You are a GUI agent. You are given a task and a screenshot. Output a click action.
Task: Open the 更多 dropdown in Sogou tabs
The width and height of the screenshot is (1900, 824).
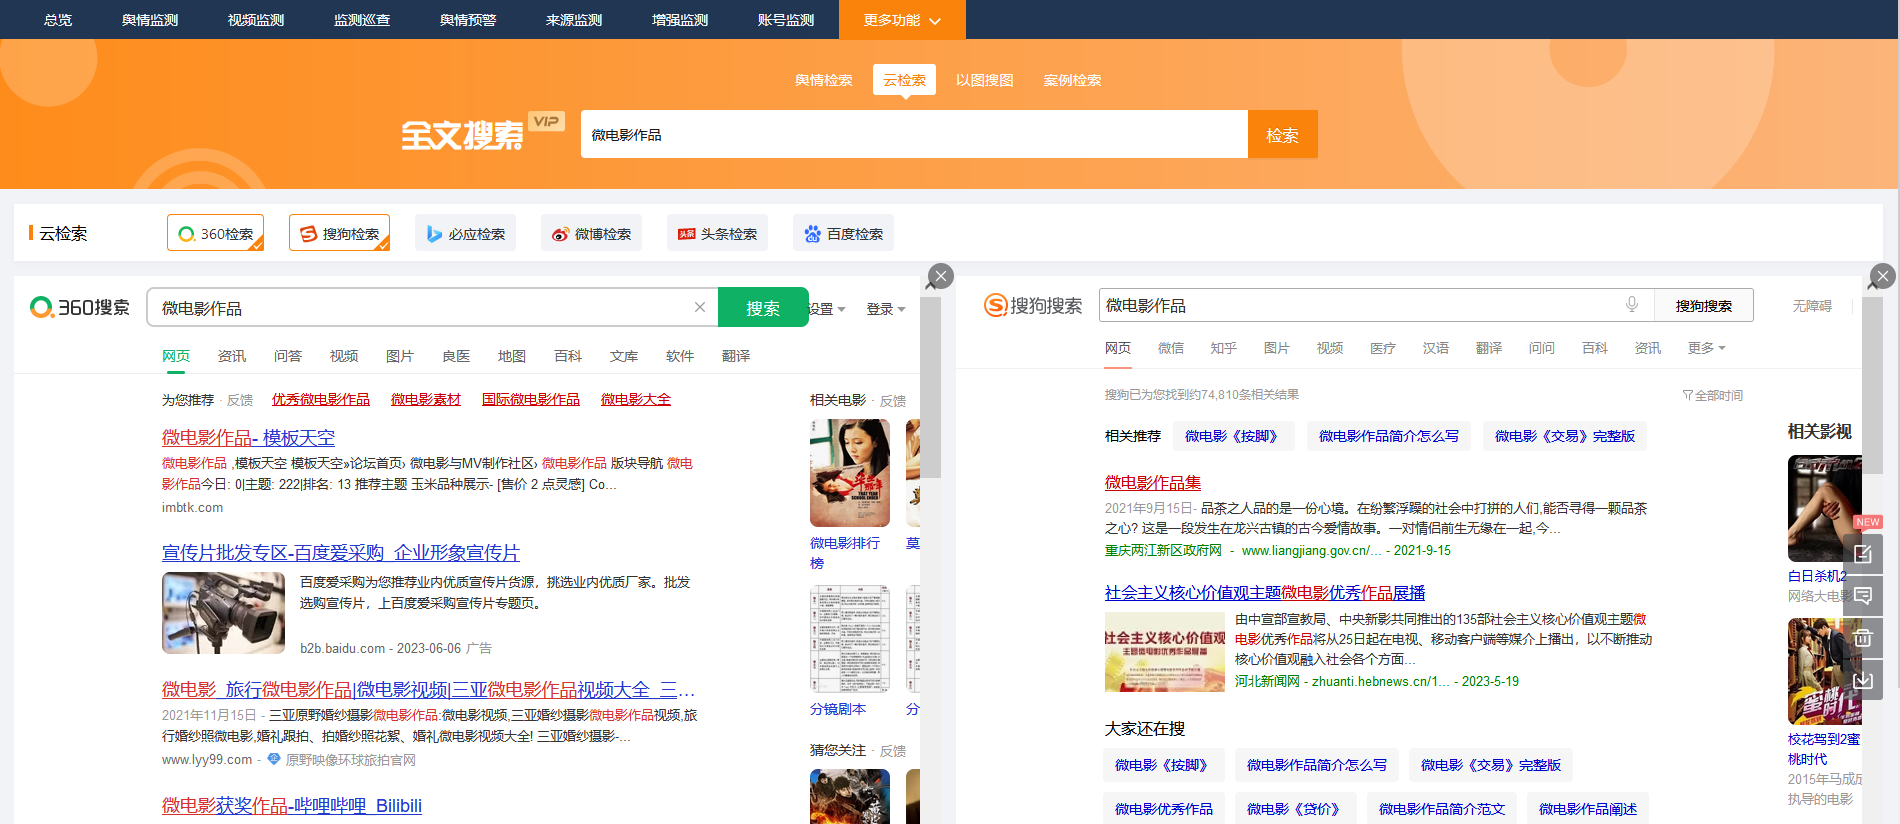click(x=1706, y=348)
